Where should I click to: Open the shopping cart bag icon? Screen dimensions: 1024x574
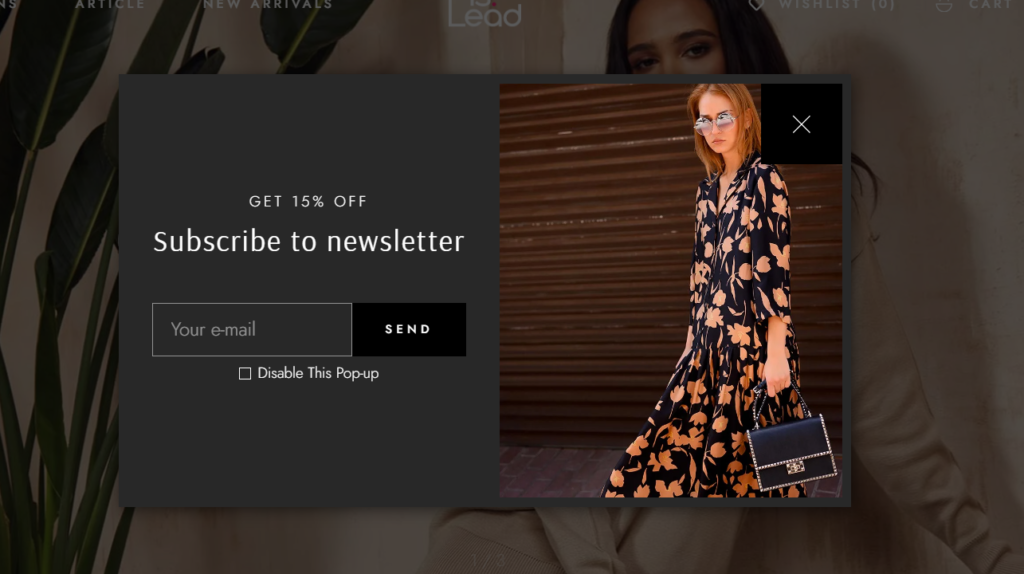click(944, 5)
